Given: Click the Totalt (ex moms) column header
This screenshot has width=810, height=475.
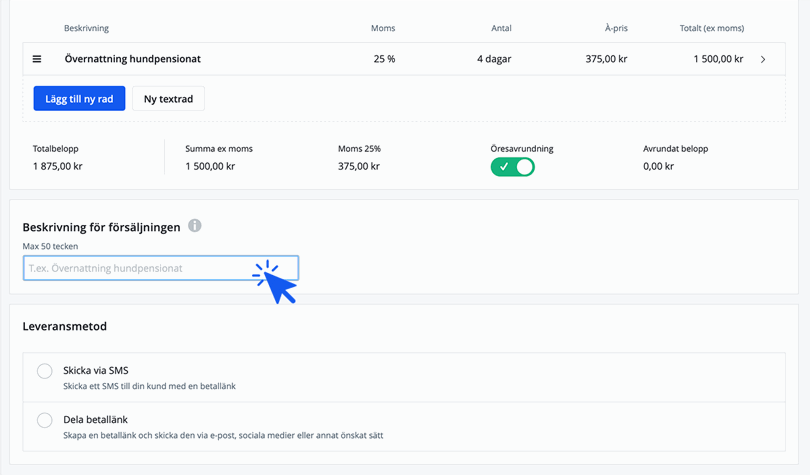Looking at the screenshot, I should tap(712, 28).
